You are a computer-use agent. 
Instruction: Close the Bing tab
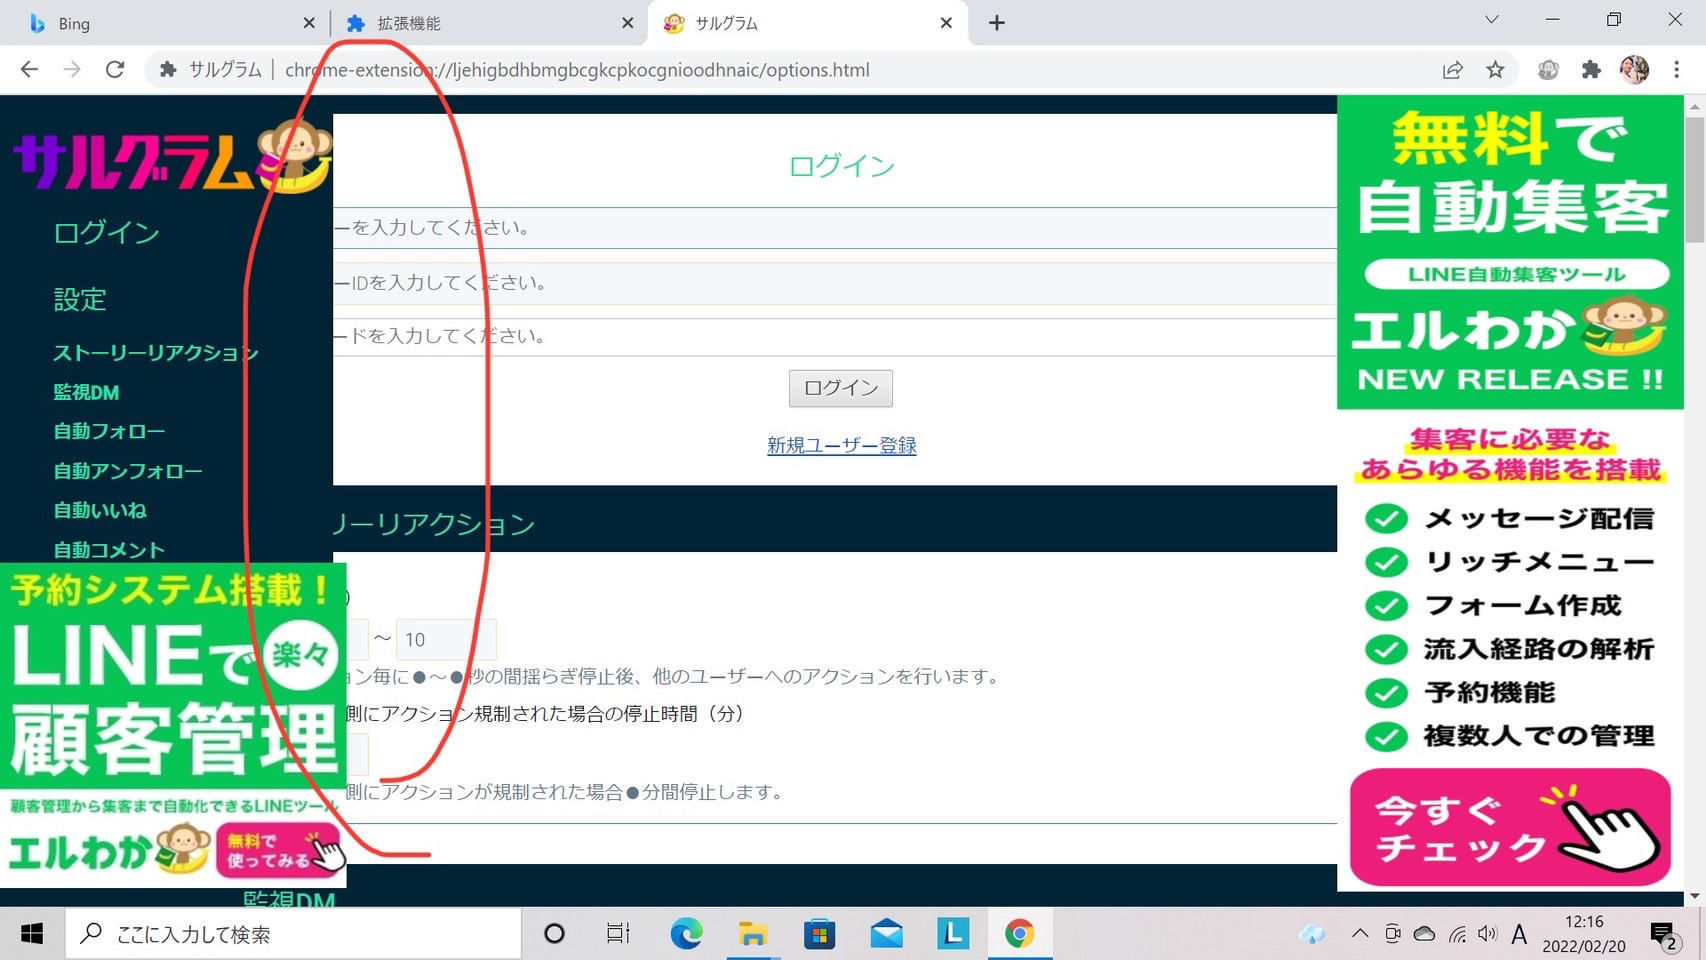309,23
